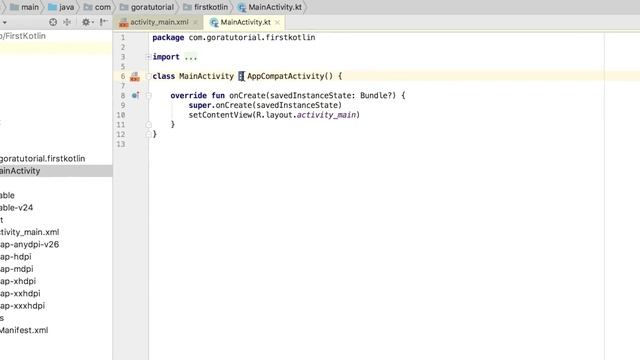640x360 pixels.
Task: Click 'activity_main' in R.layout reference
Action: pyautogui.click(x=326, y=115)
